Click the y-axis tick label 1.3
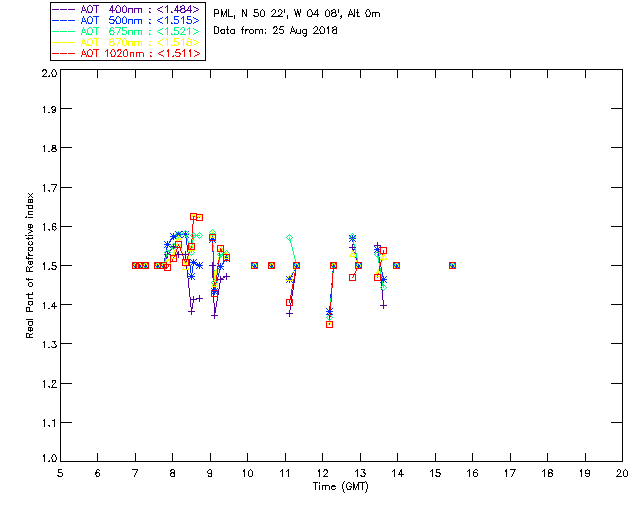Viewport: 640px width, 512px height. (x=49, y=344)
